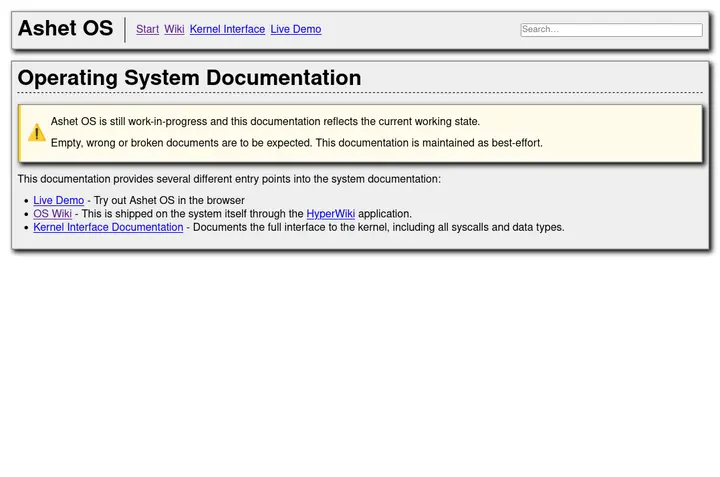The height and width of the screenshot is (477, 720).
Task: Open Kernel Interface from the header navigation
Action: (227, 30)
